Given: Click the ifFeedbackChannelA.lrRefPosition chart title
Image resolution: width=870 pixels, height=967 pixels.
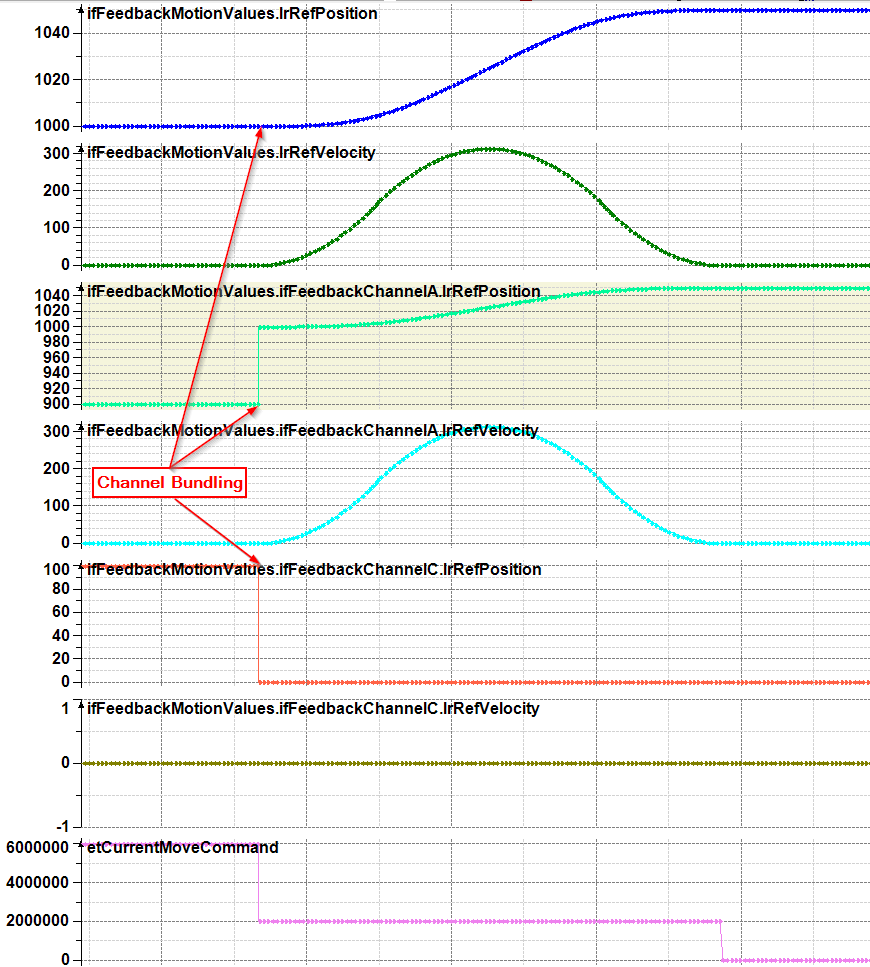Looking at the screenshot, I should (x=313, y=292).
